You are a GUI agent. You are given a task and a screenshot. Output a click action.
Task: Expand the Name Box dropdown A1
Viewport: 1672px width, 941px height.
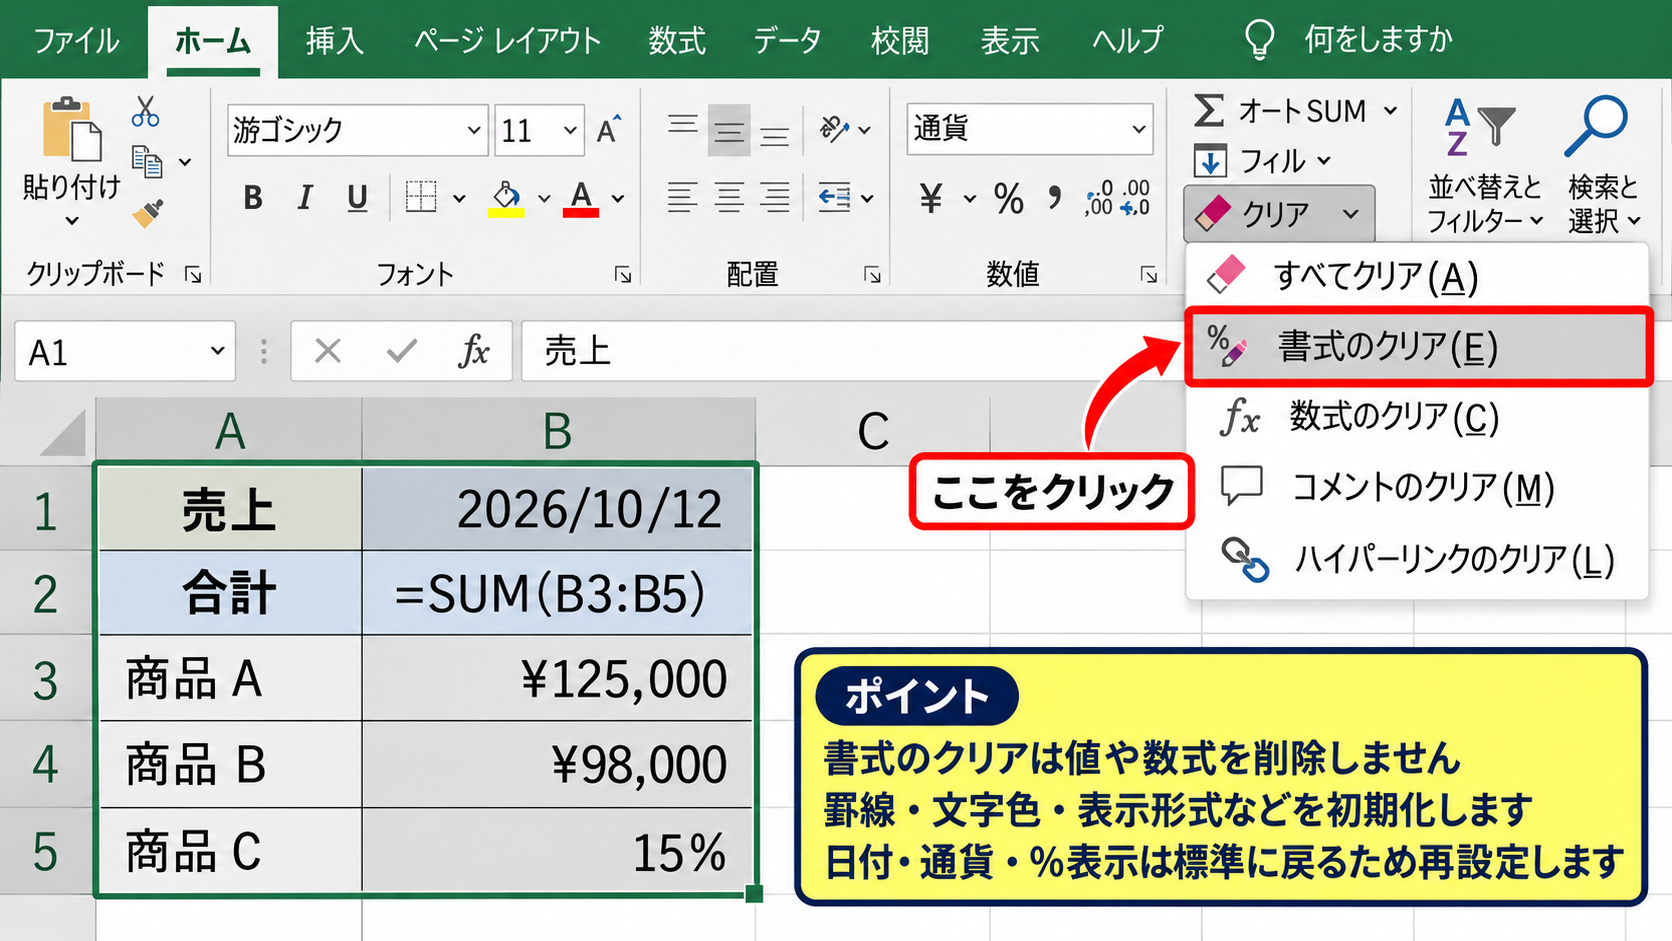(x=217, y=351)
